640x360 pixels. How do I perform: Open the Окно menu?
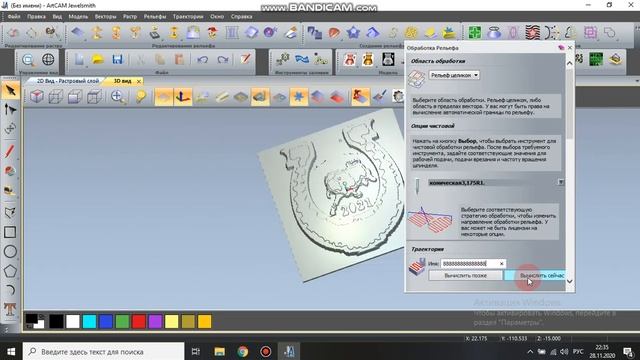pyautogui.click(x=217, y=17)
